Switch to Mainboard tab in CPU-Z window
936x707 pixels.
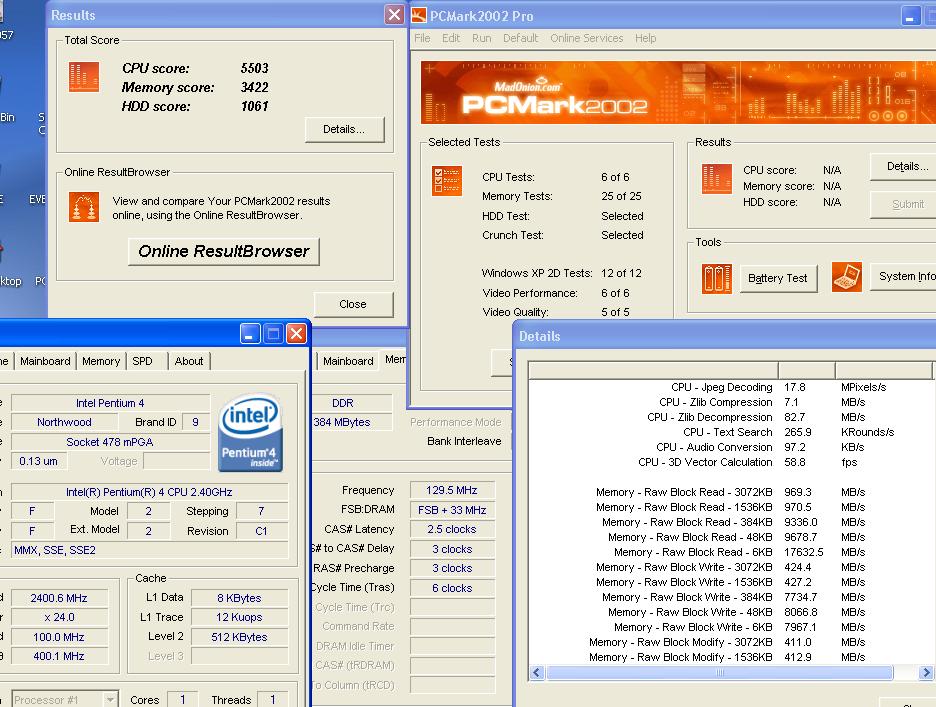(45, 361)
